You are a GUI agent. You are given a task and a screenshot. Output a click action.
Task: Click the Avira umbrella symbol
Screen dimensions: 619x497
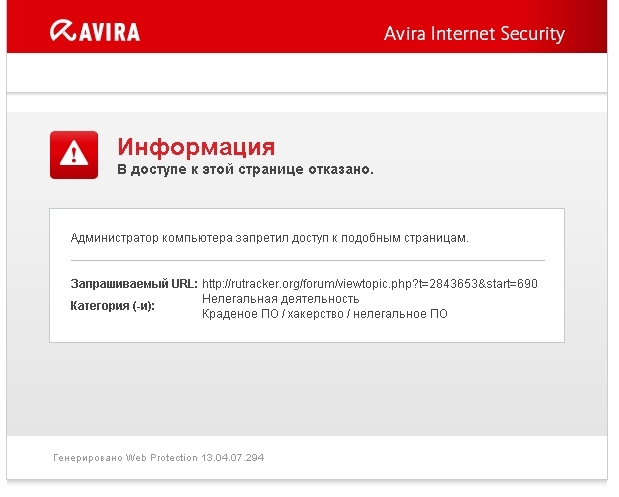tap(62, 30)
